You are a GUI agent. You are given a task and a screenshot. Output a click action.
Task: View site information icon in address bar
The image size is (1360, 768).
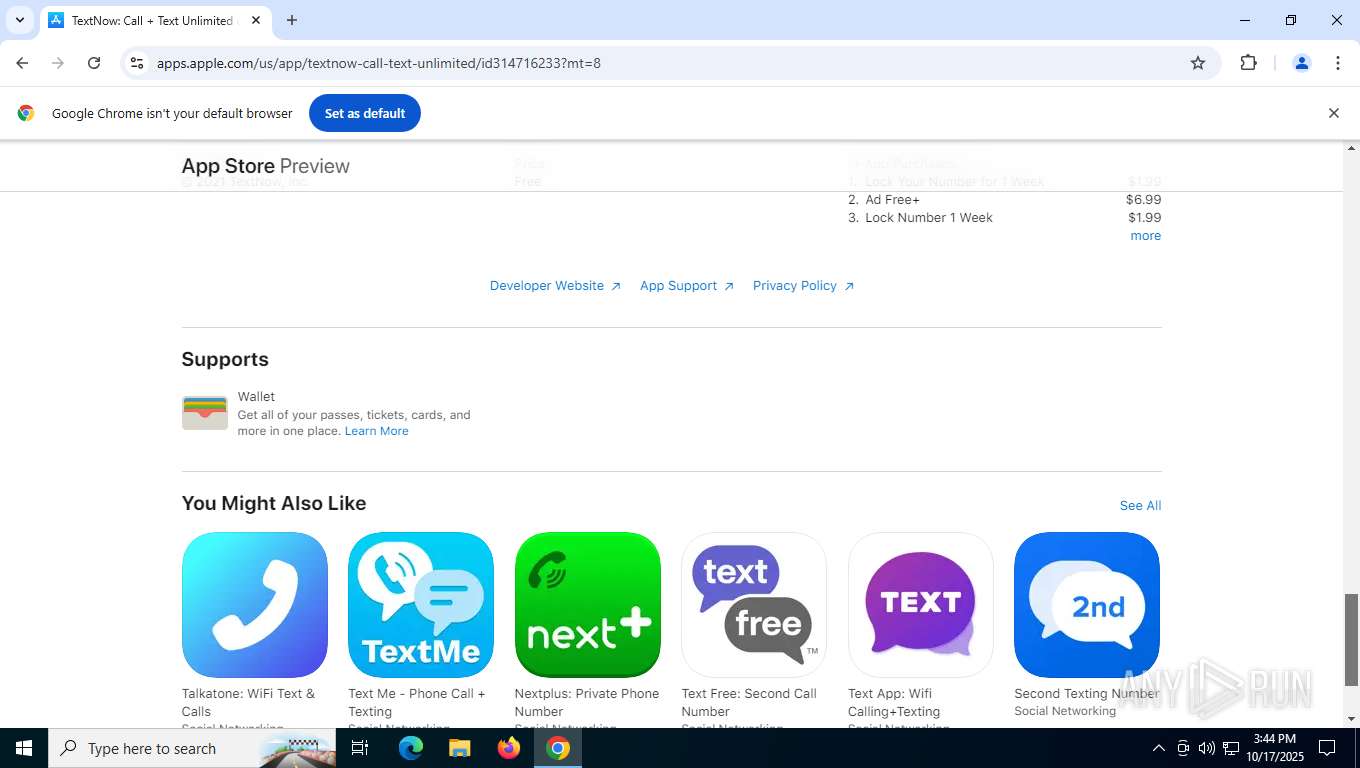(137, 63)
